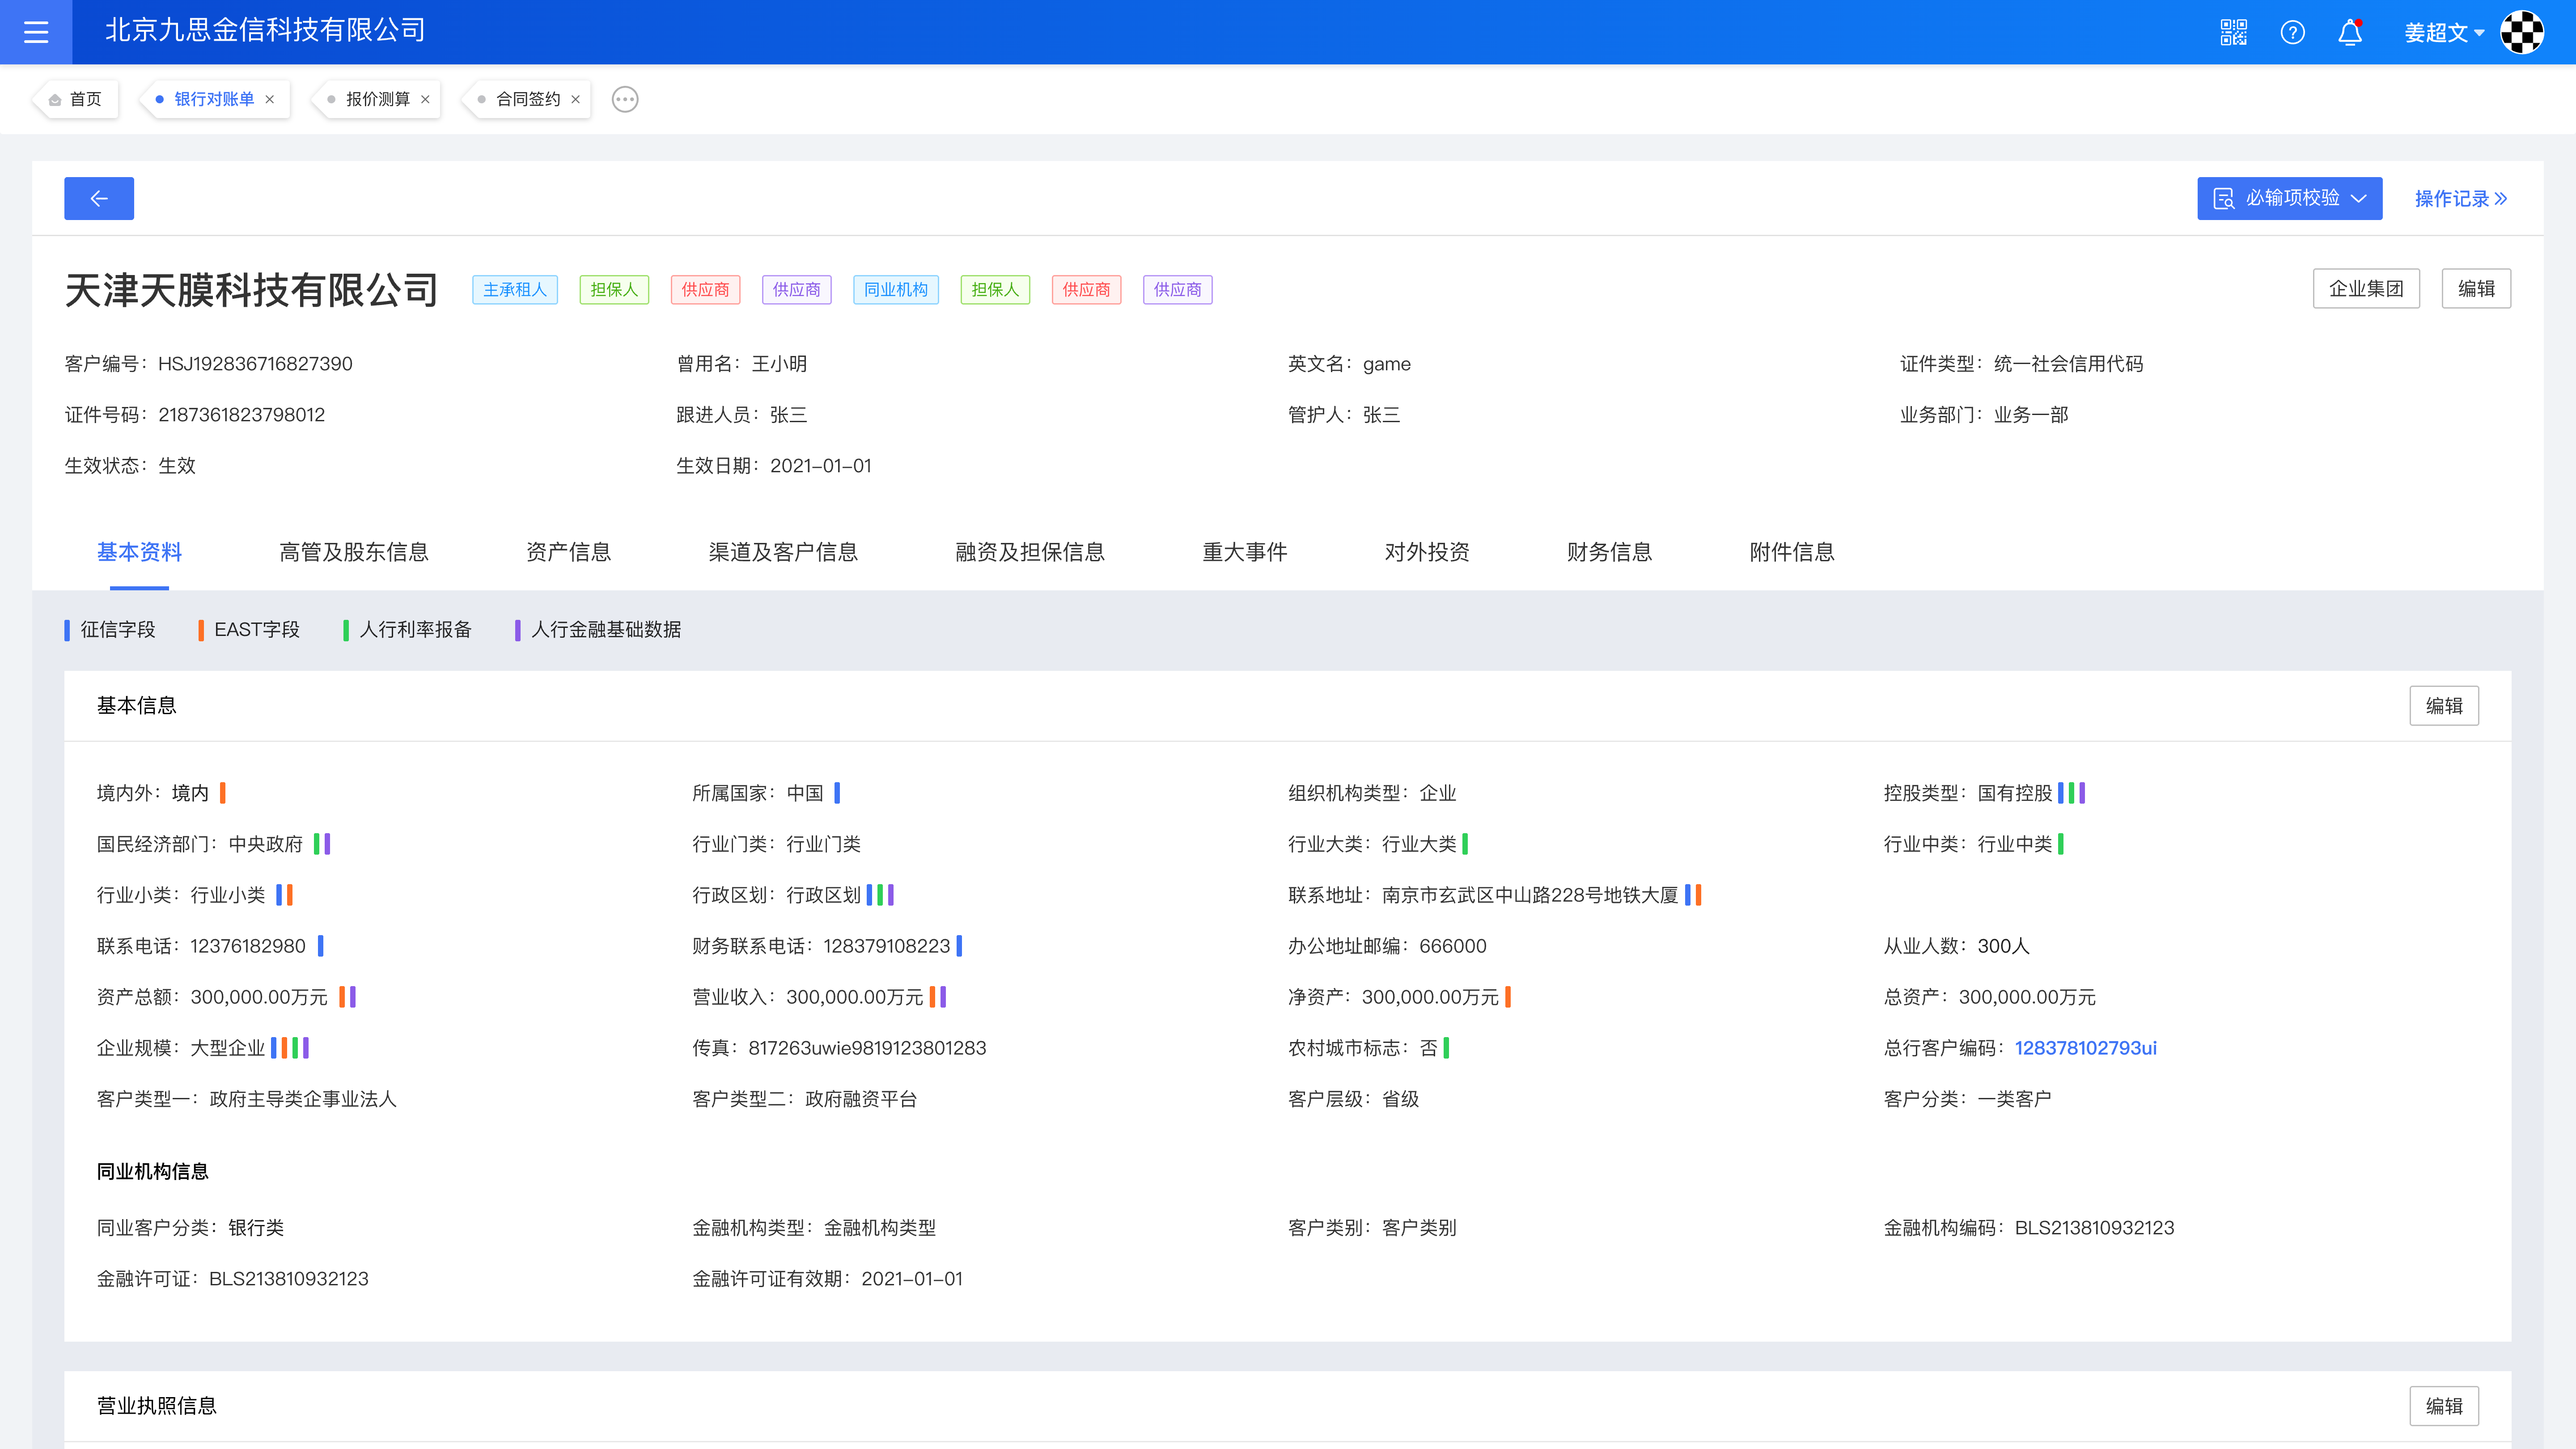Viewport: 2576px width, 1449px height.
Task: Click the 编辑 button beside 企业集团
Action: tap(2476, 289)
